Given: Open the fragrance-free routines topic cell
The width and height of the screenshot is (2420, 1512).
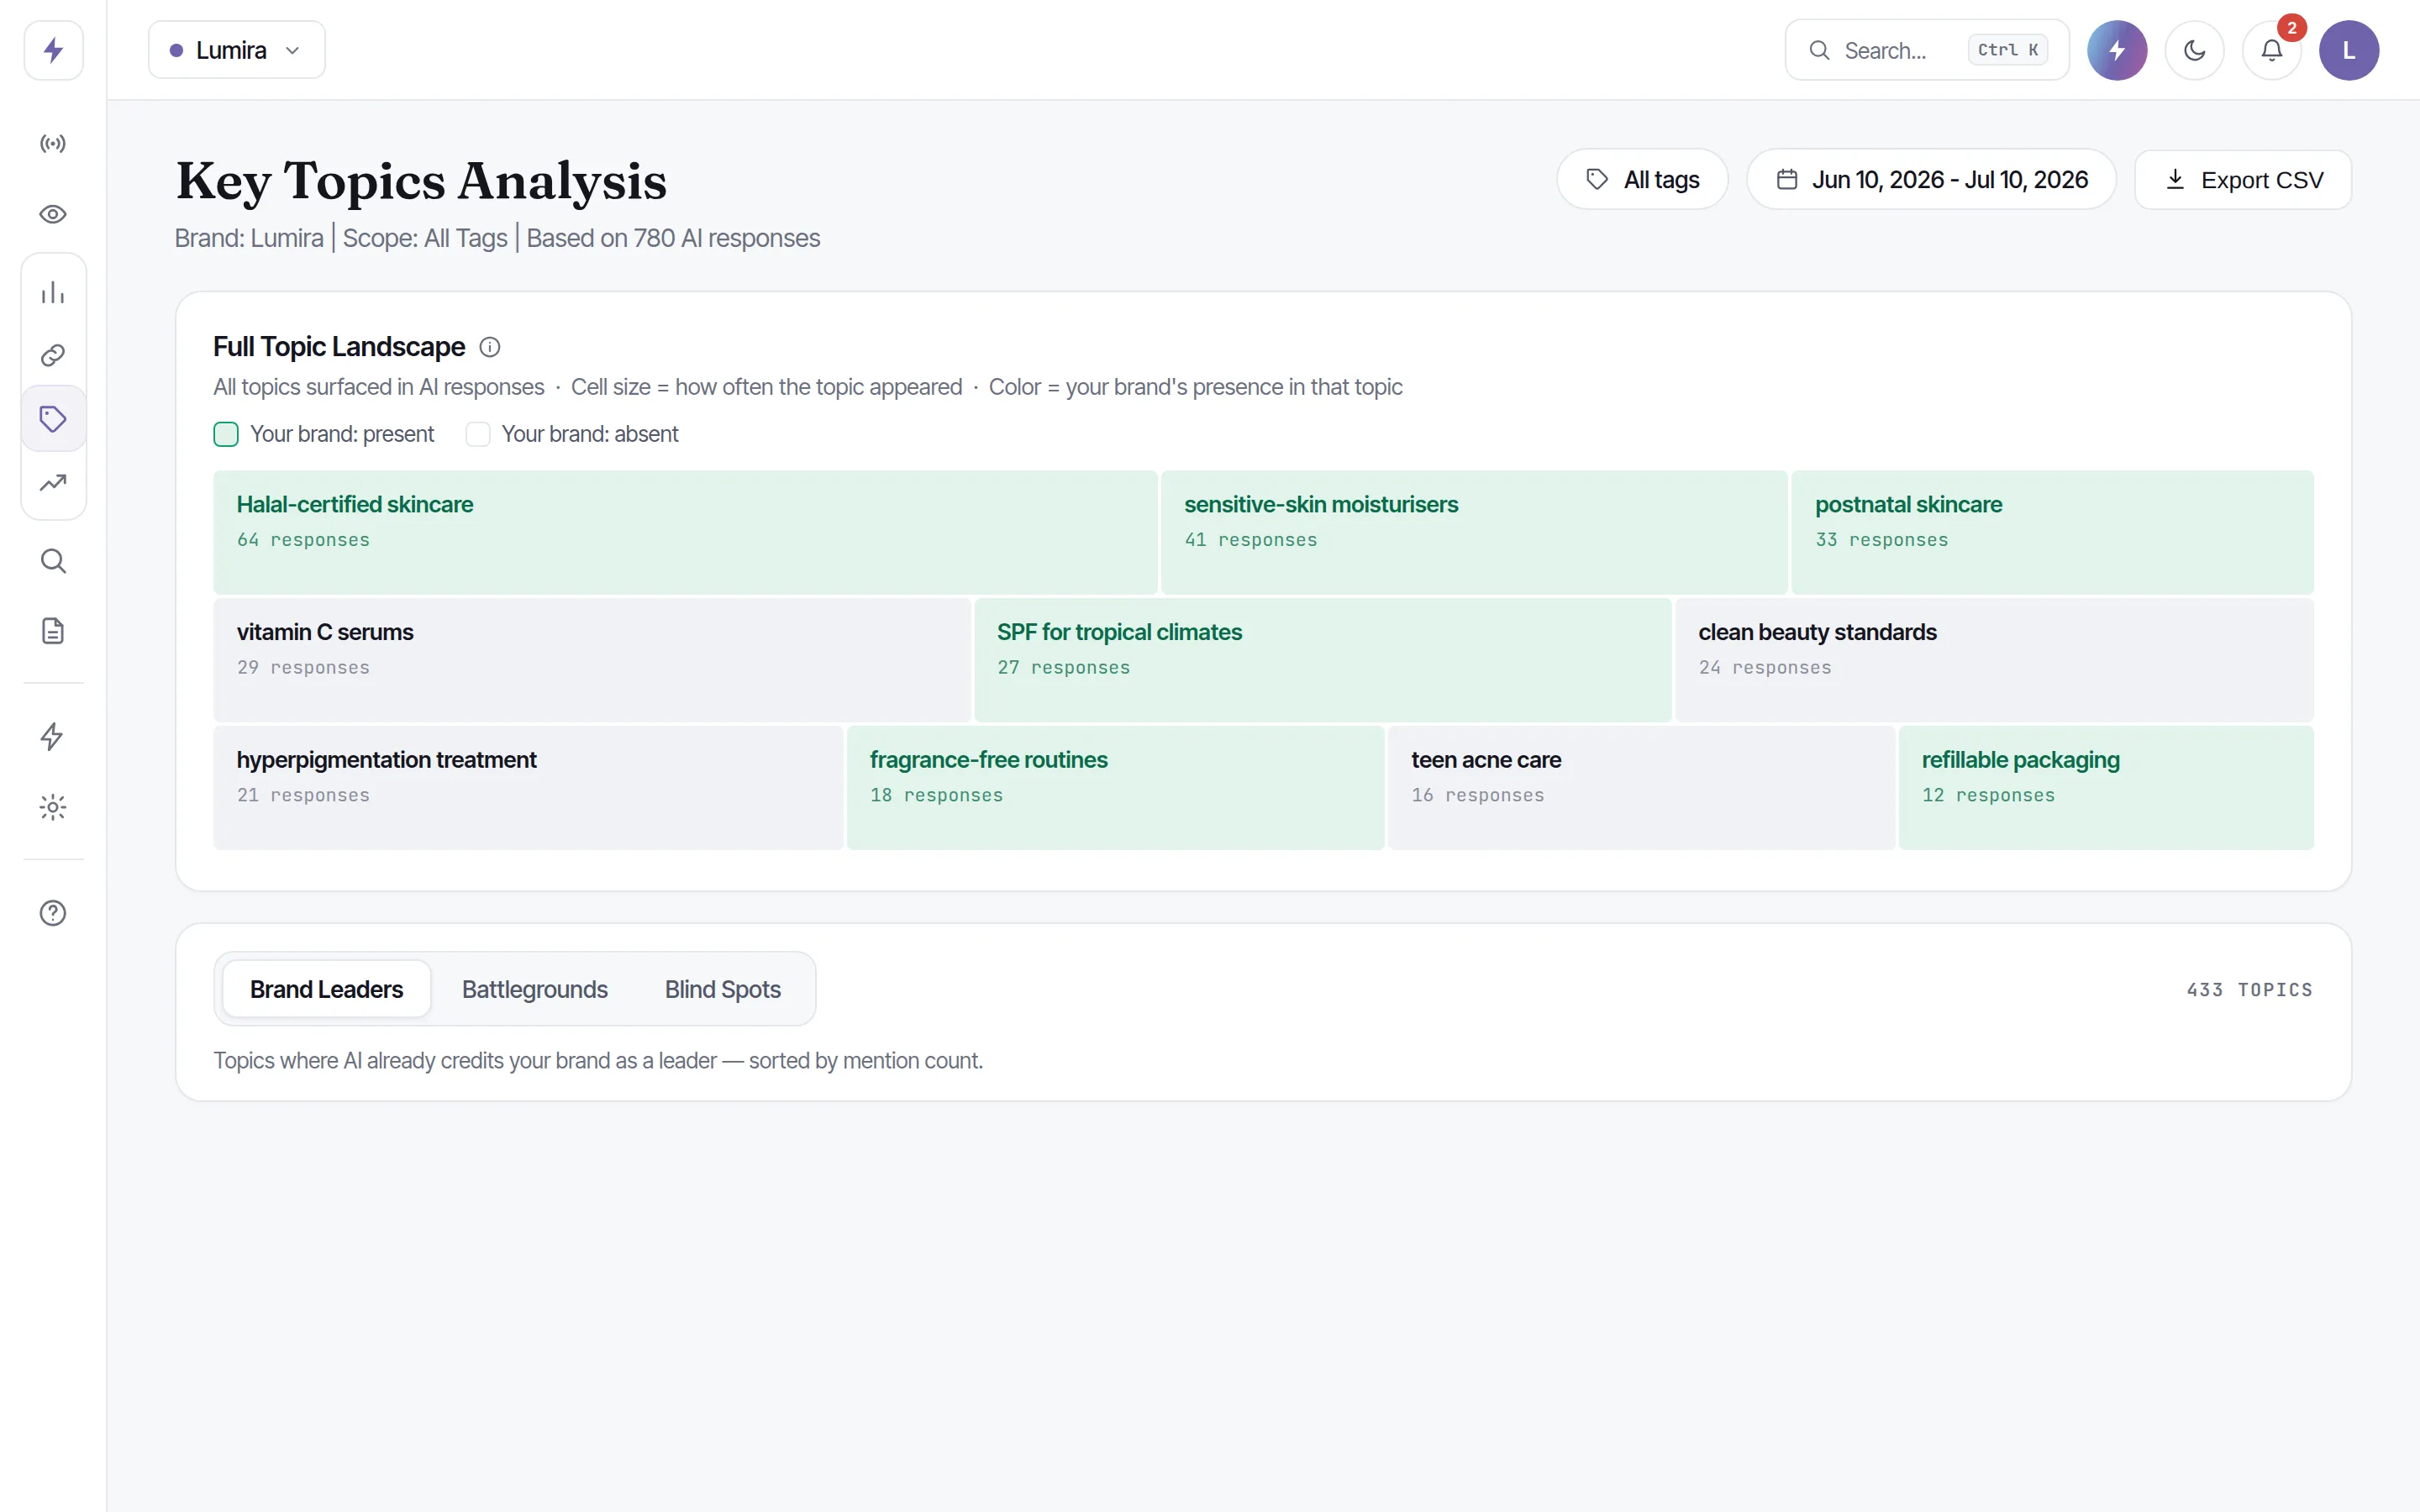Looking at the screenshot, I should coord(1115,788).
